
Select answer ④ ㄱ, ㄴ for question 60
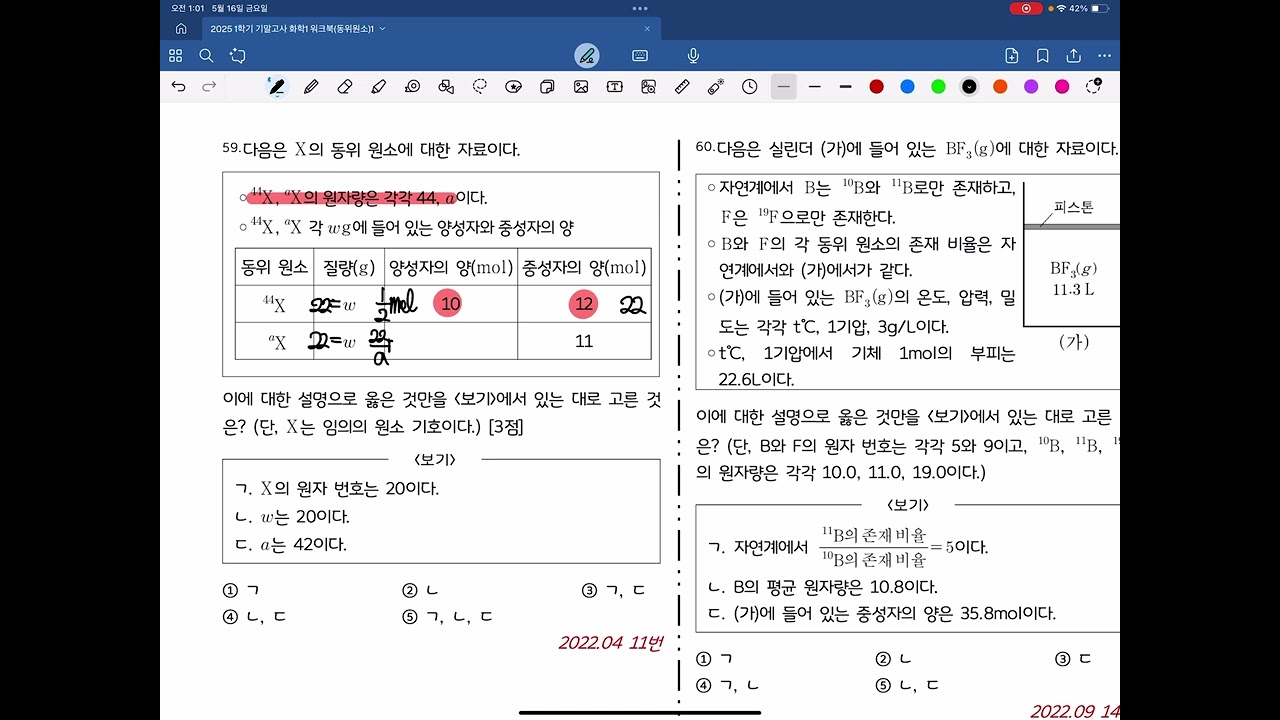tap(728, 685)
